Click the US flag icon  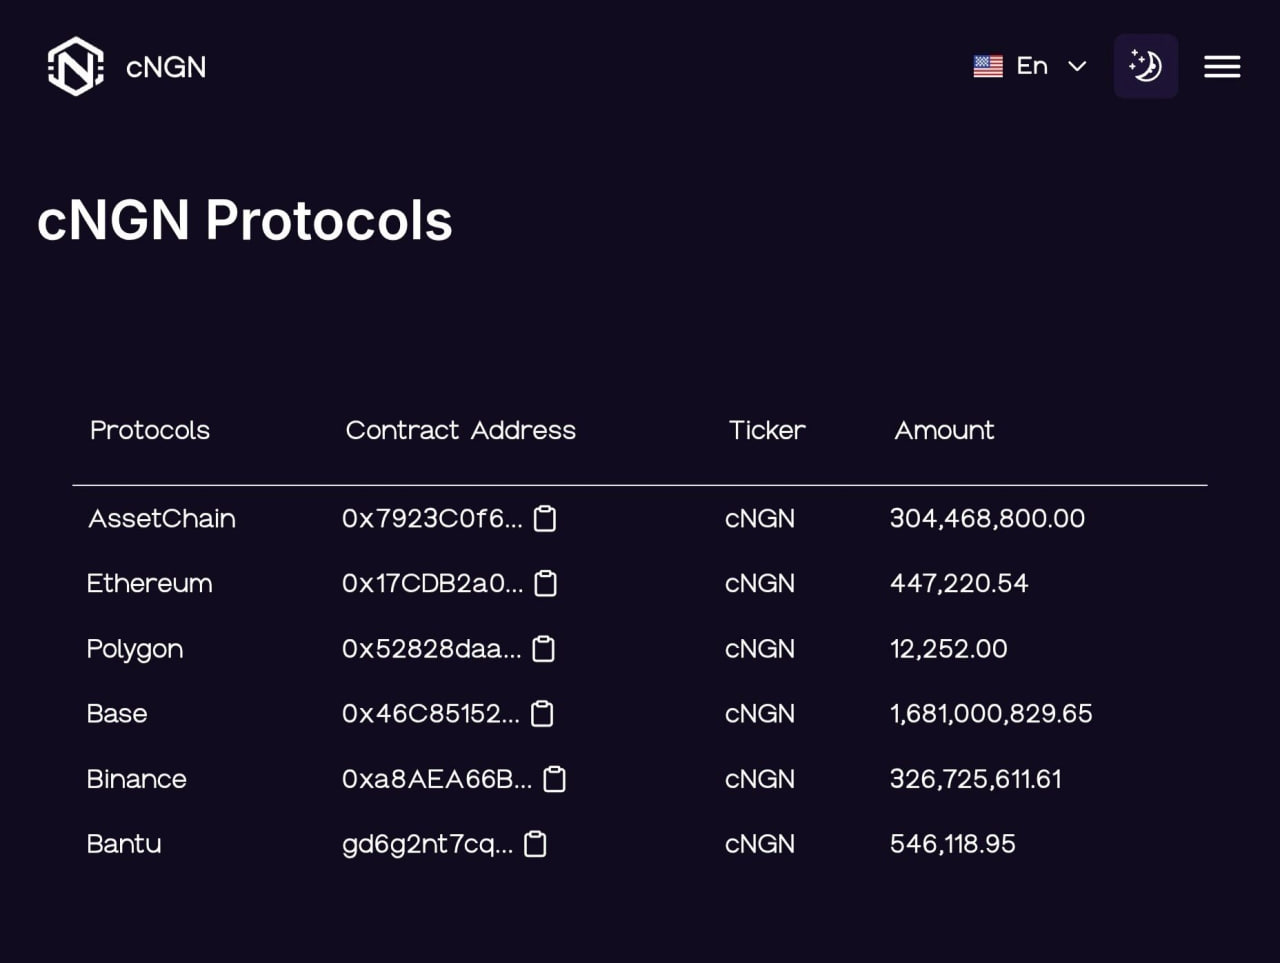[x=989, y=66]
